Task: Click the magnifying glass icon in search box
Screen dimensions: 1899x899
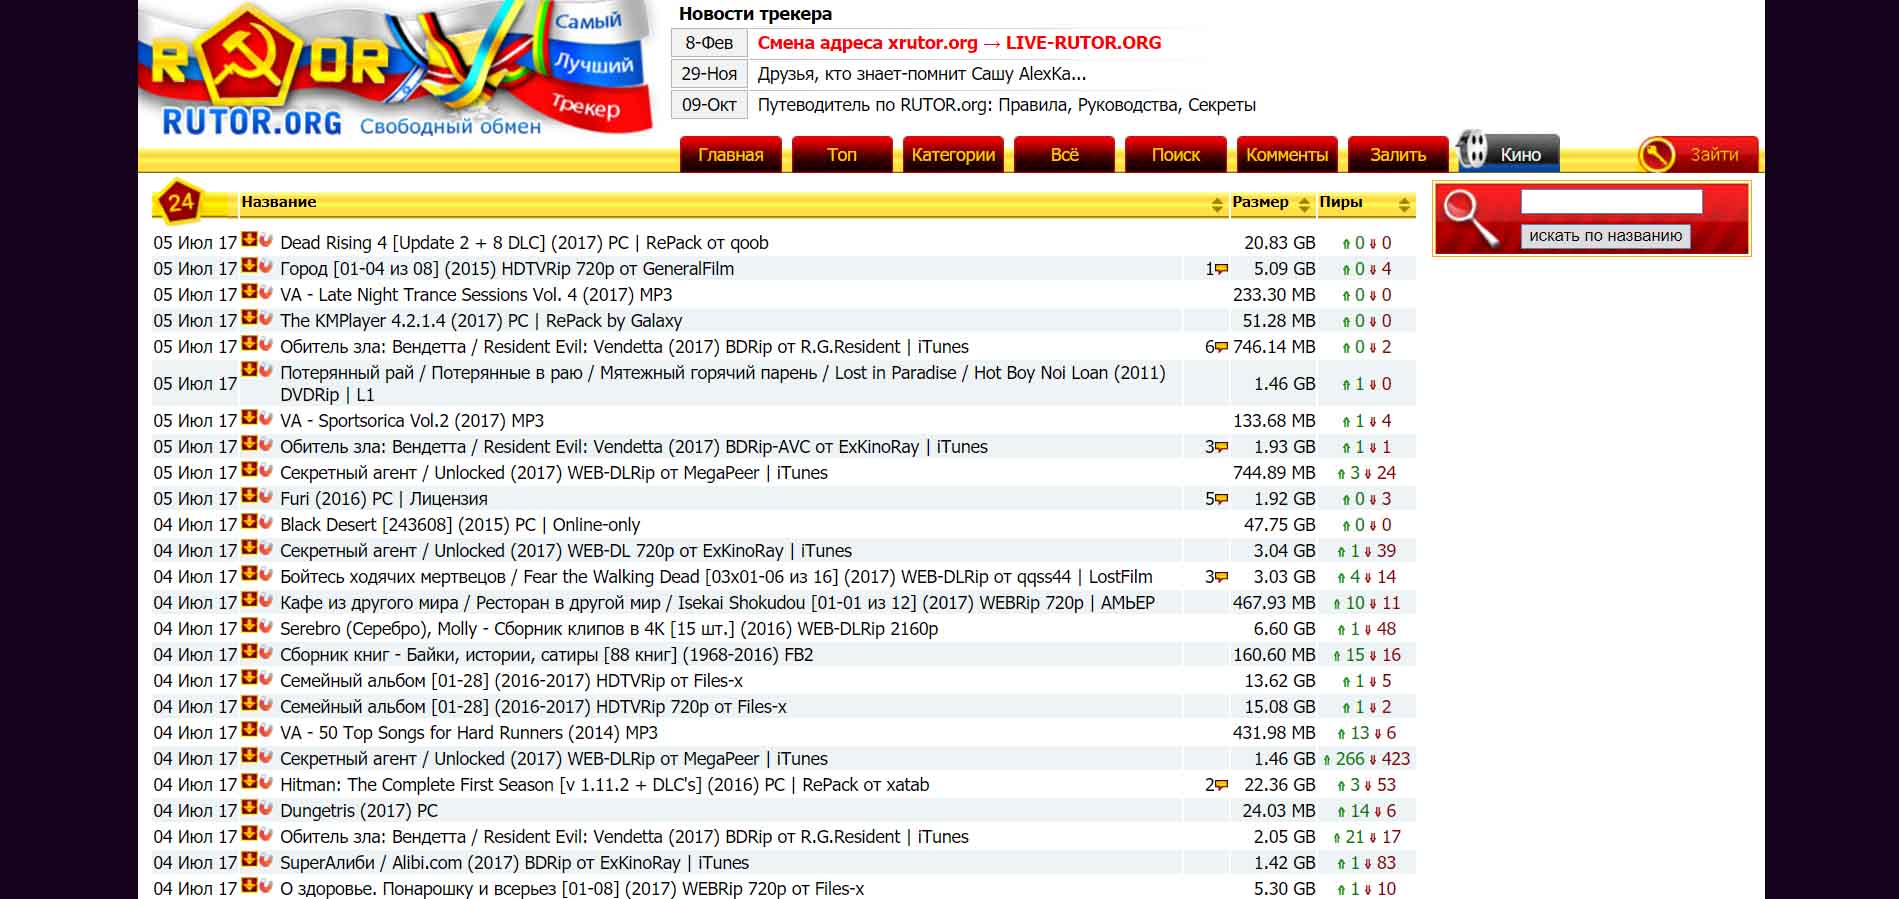Action: point(1468,216)
